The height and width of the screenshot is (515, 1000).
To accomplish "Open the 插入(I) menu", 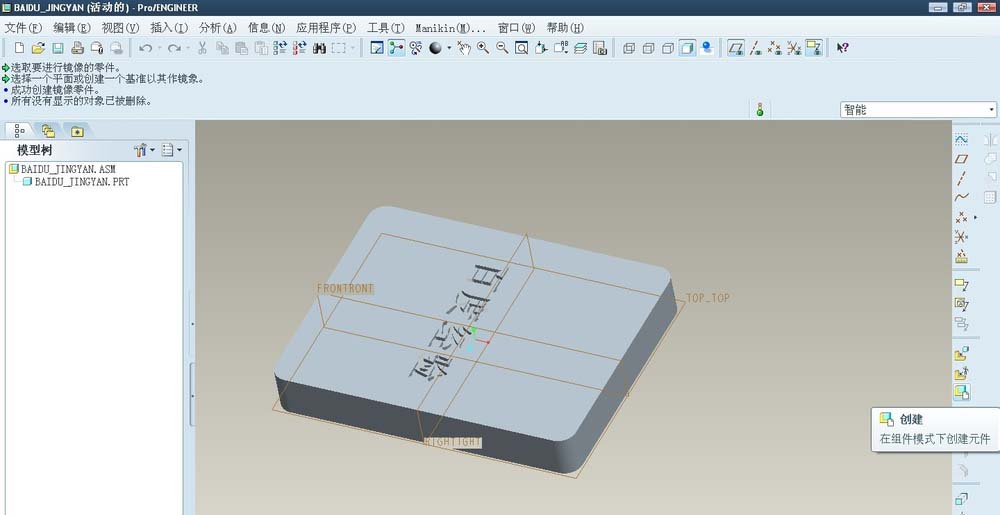I will (169, 28).
